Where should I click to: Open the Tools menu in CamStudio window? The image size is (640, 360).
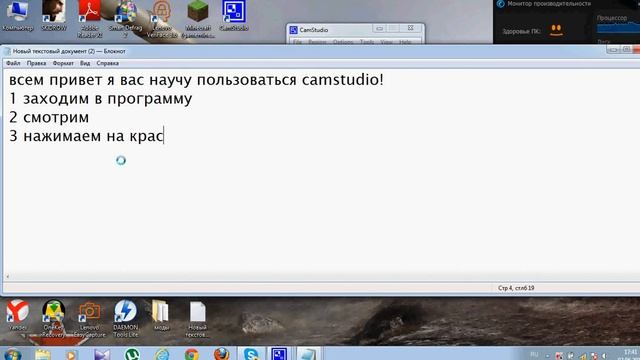367,42
